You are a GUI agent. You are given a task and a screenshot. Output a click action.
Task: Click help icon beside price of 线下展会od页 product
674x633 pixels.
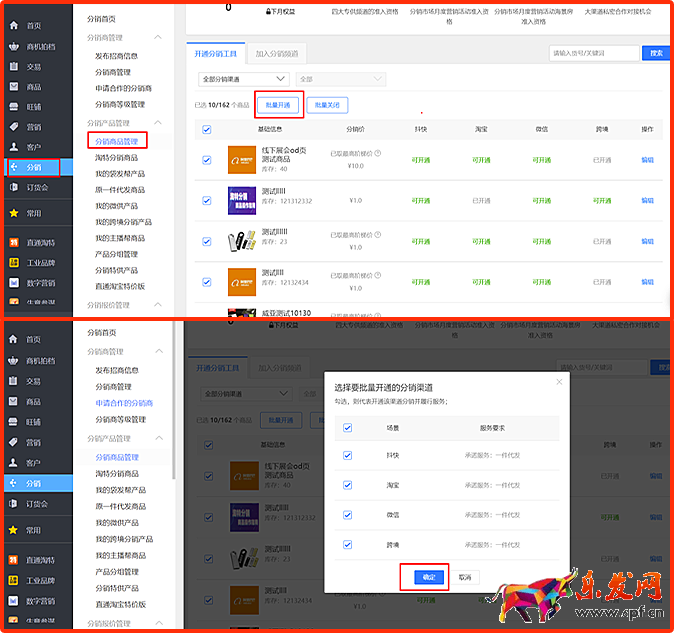(377, 153)
